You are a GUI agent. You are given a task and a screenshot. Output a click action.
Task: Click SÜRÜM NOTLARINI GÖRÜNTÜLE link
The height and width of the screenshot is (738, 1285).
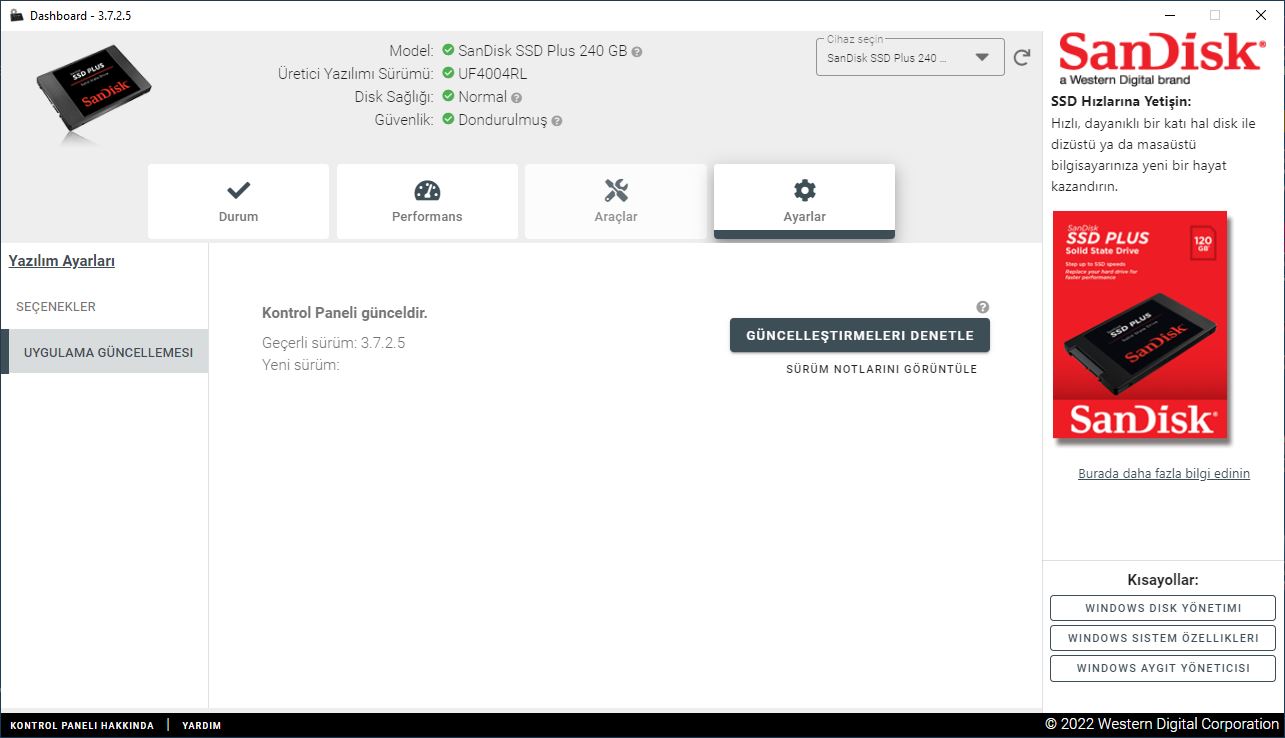click(882, 369)
